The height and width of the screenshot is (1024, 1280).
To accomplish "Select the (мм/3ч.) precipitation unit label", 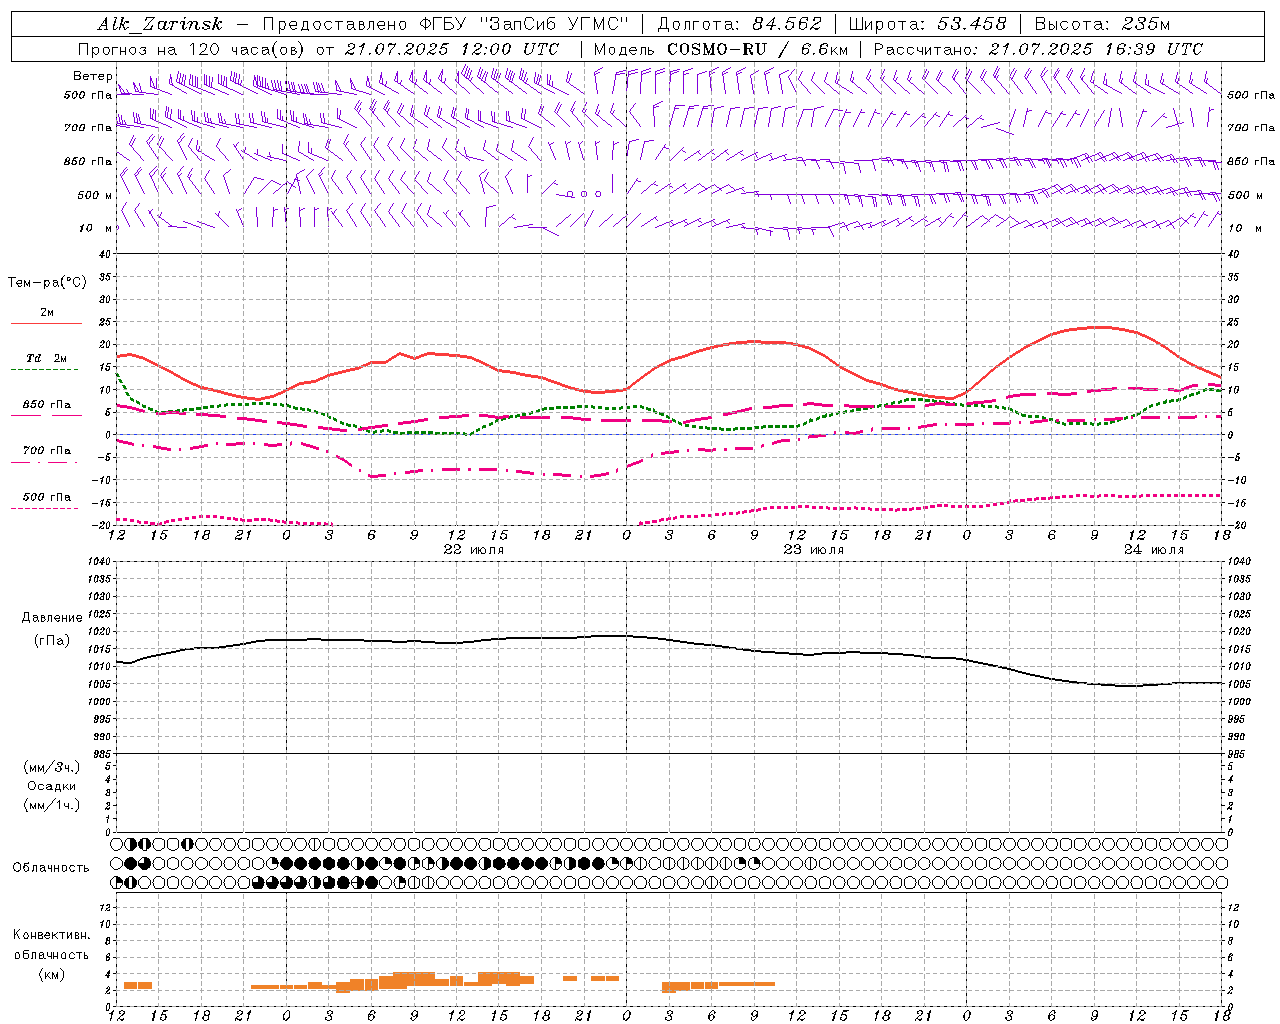I will pyautogui.click(x=52, y=767).
